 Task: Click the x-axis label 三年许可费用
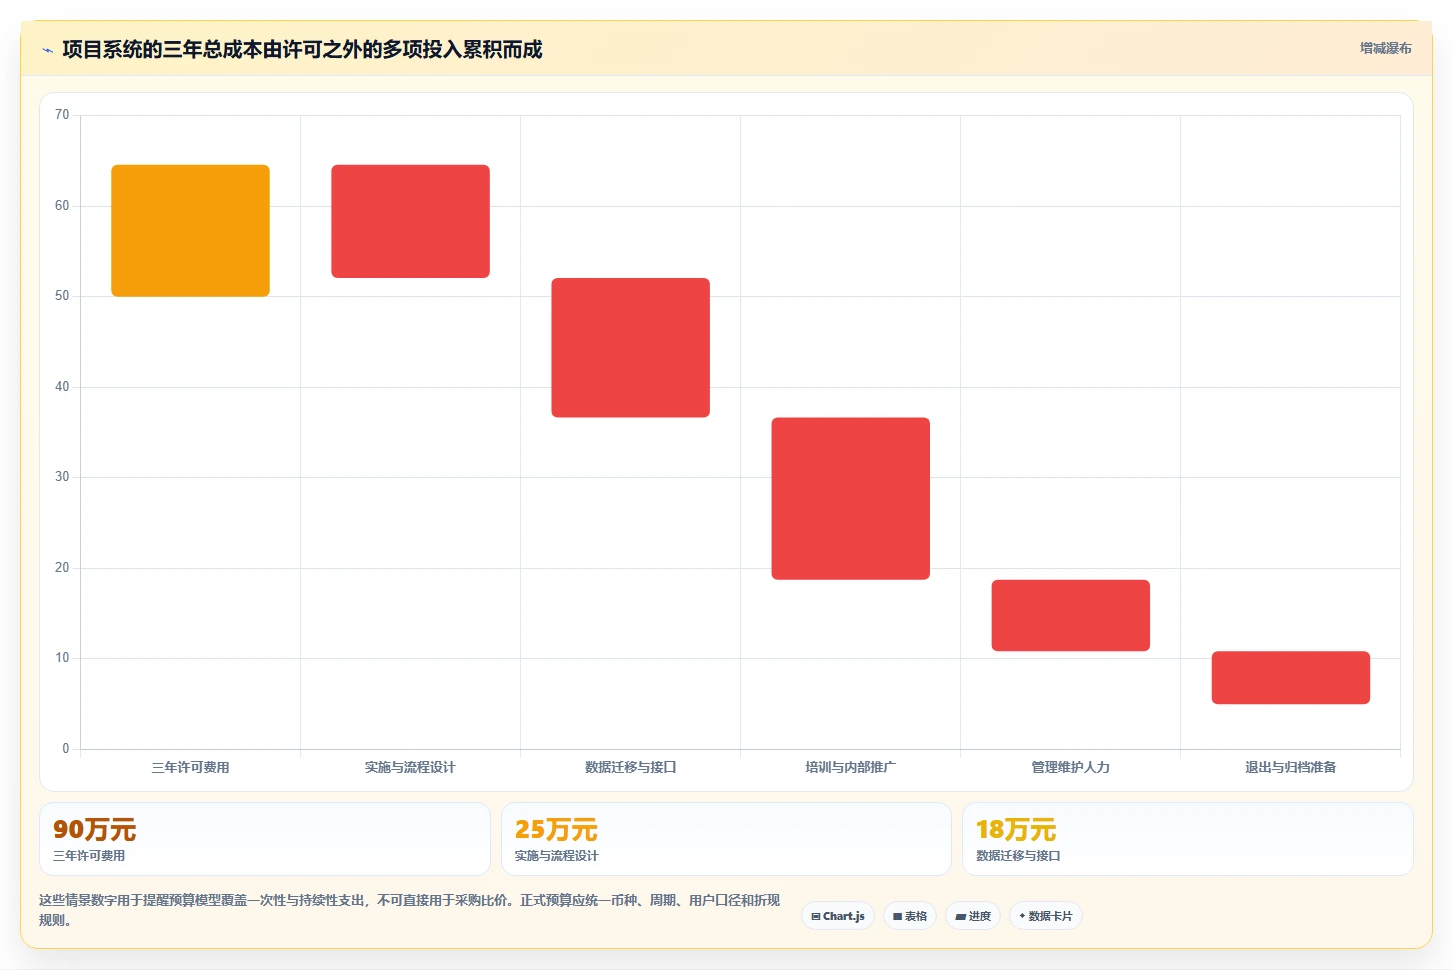(x=190, y=767)
